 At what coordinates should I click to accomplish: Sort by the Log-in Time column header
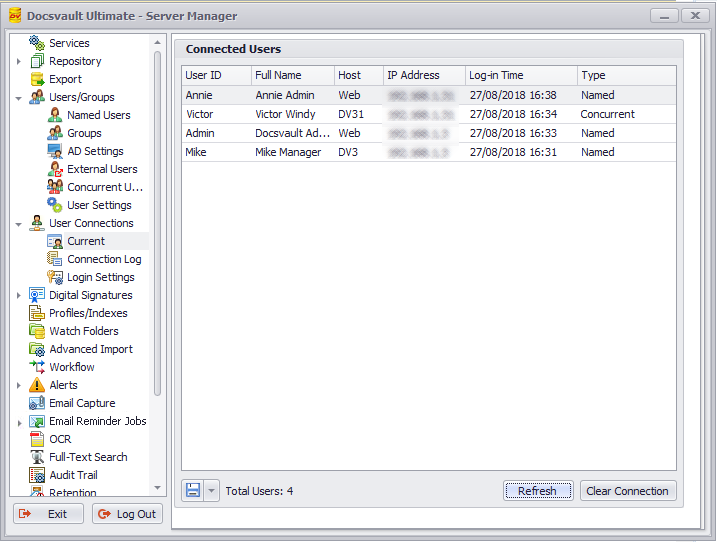click(x=521, y=75)
